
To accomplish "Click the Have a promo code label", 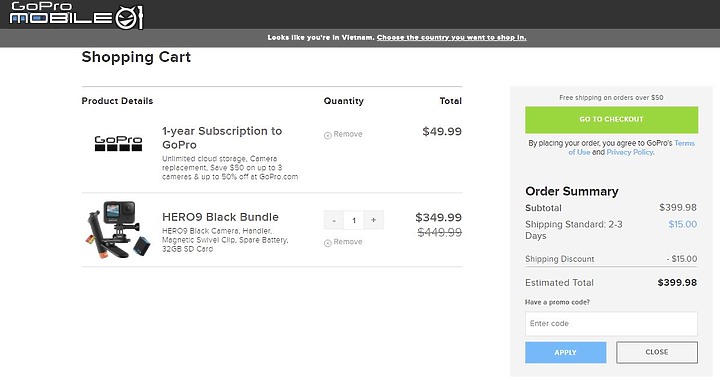I will coord(557,302).
